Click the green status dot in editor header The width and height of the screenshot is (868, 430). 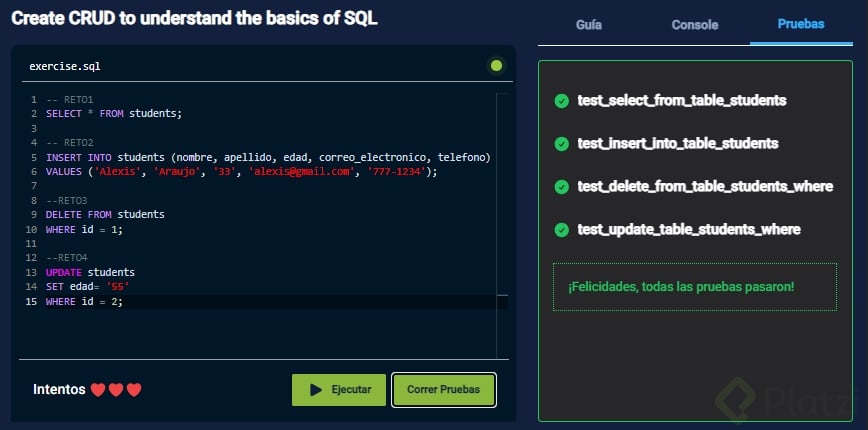[496, 66]
